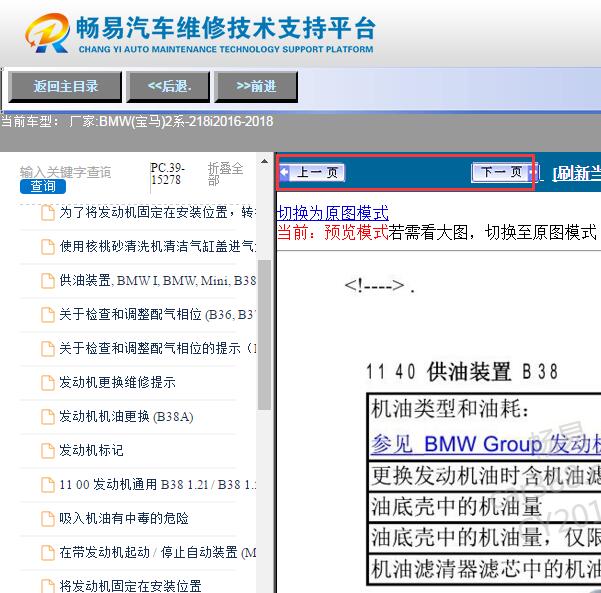This screenshot has height=593, width=601.
Task: Go back with <<后退 button
Action: pos(169,87)
